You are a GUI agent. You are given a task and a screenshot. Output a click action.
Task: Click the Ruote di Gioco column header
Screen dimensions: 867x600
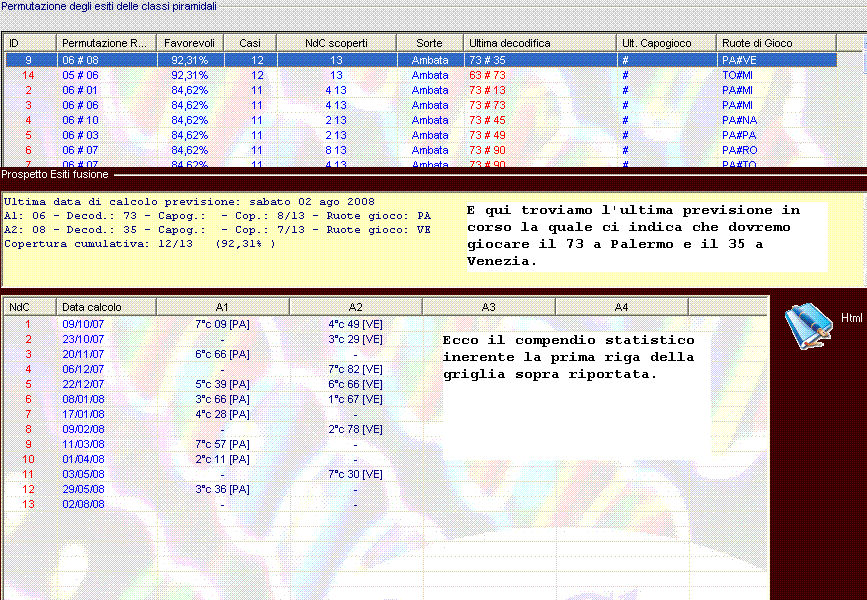(776, 43)
